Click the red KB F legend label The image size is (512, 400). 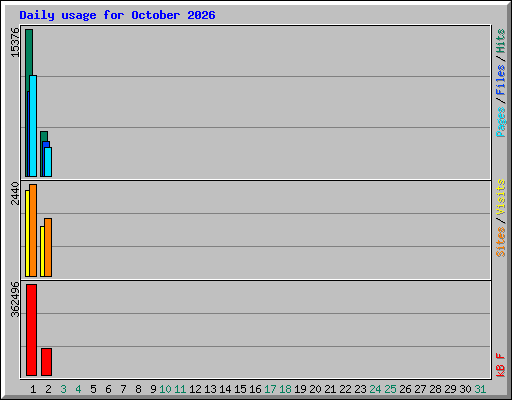[501, 365]
